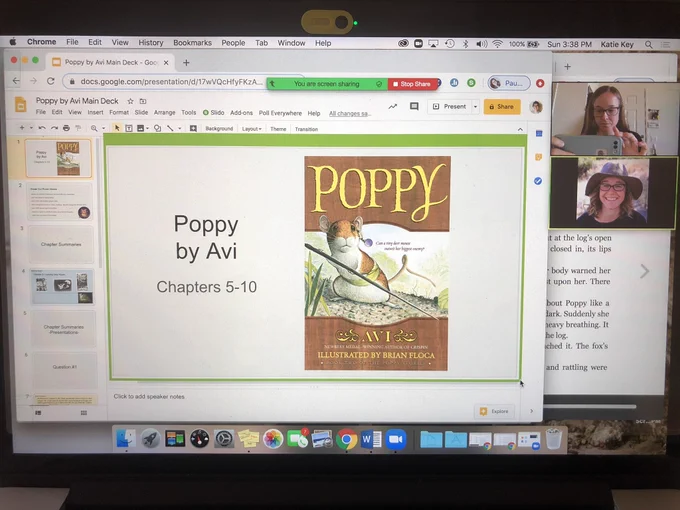Add a new slide with plus icon
This screenshot has width=680, height=510.
22,128
